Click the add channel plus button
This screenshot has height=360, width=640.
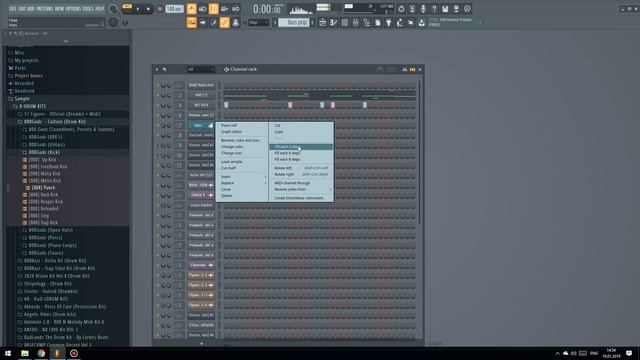[x=202, y=344]
